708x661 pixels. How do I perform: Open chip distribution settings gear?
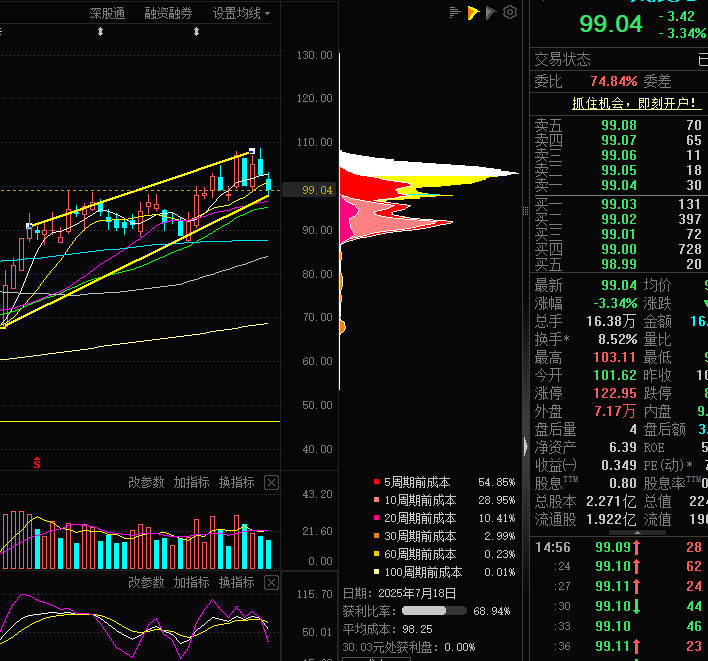tap(510, 12)
